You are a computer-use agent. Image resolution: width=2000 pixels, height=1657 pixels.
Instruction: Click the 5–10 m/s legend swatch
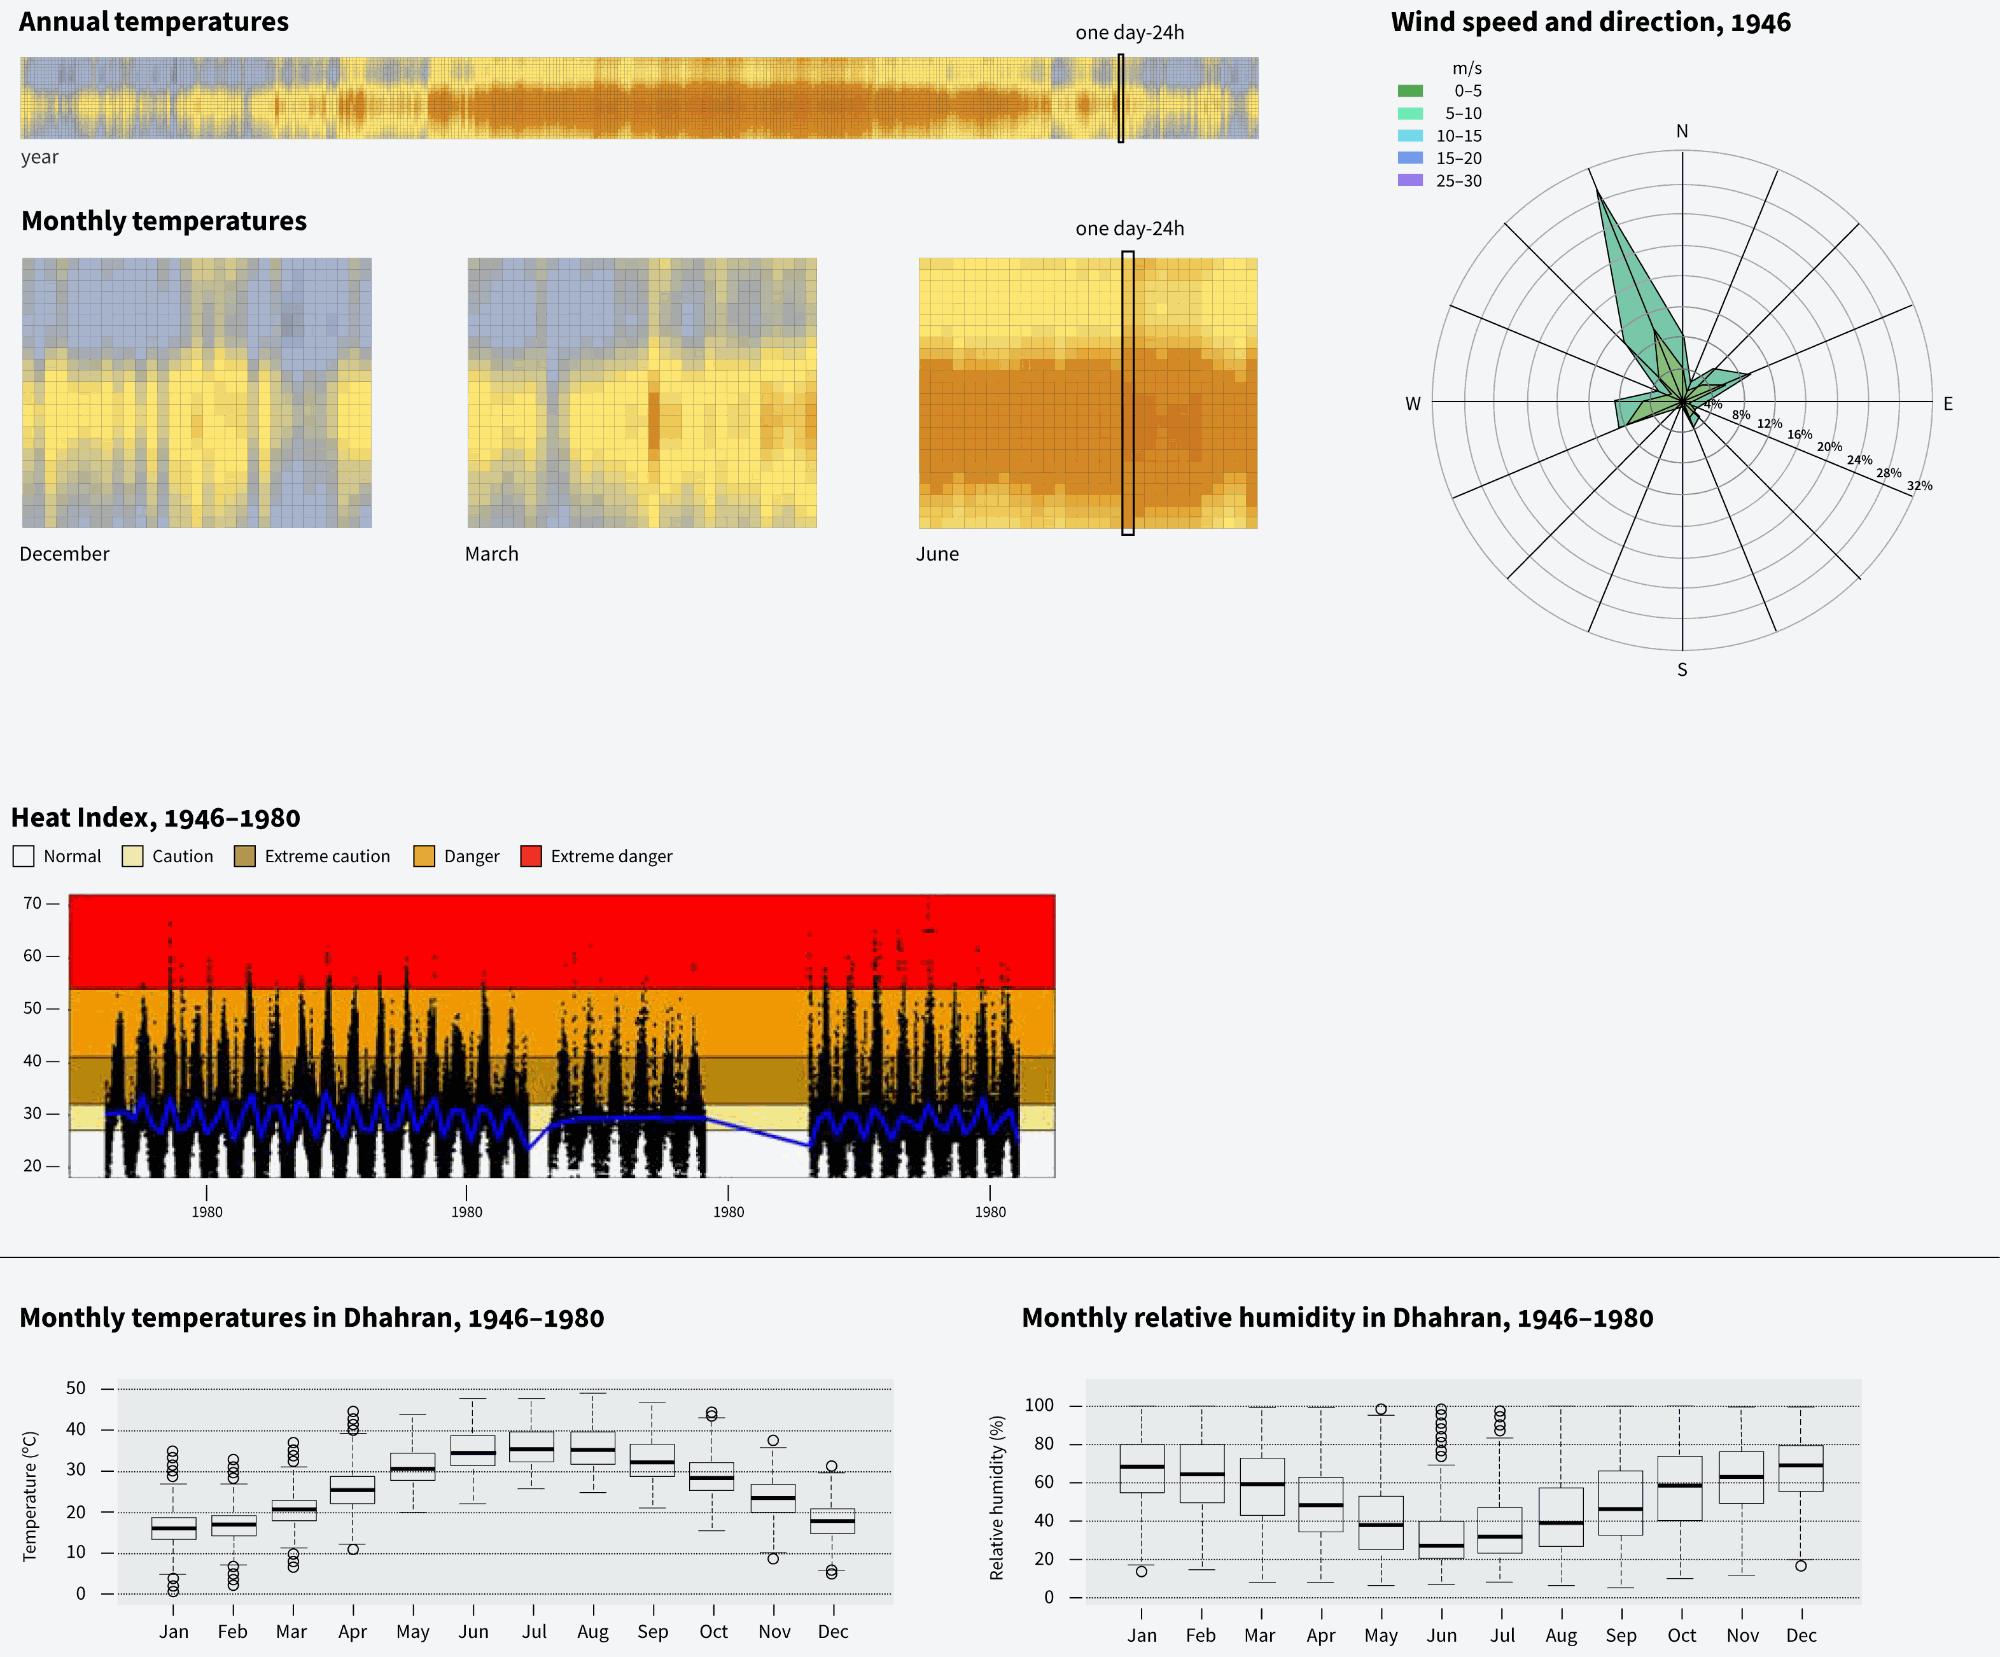[x=1410, y=114]
